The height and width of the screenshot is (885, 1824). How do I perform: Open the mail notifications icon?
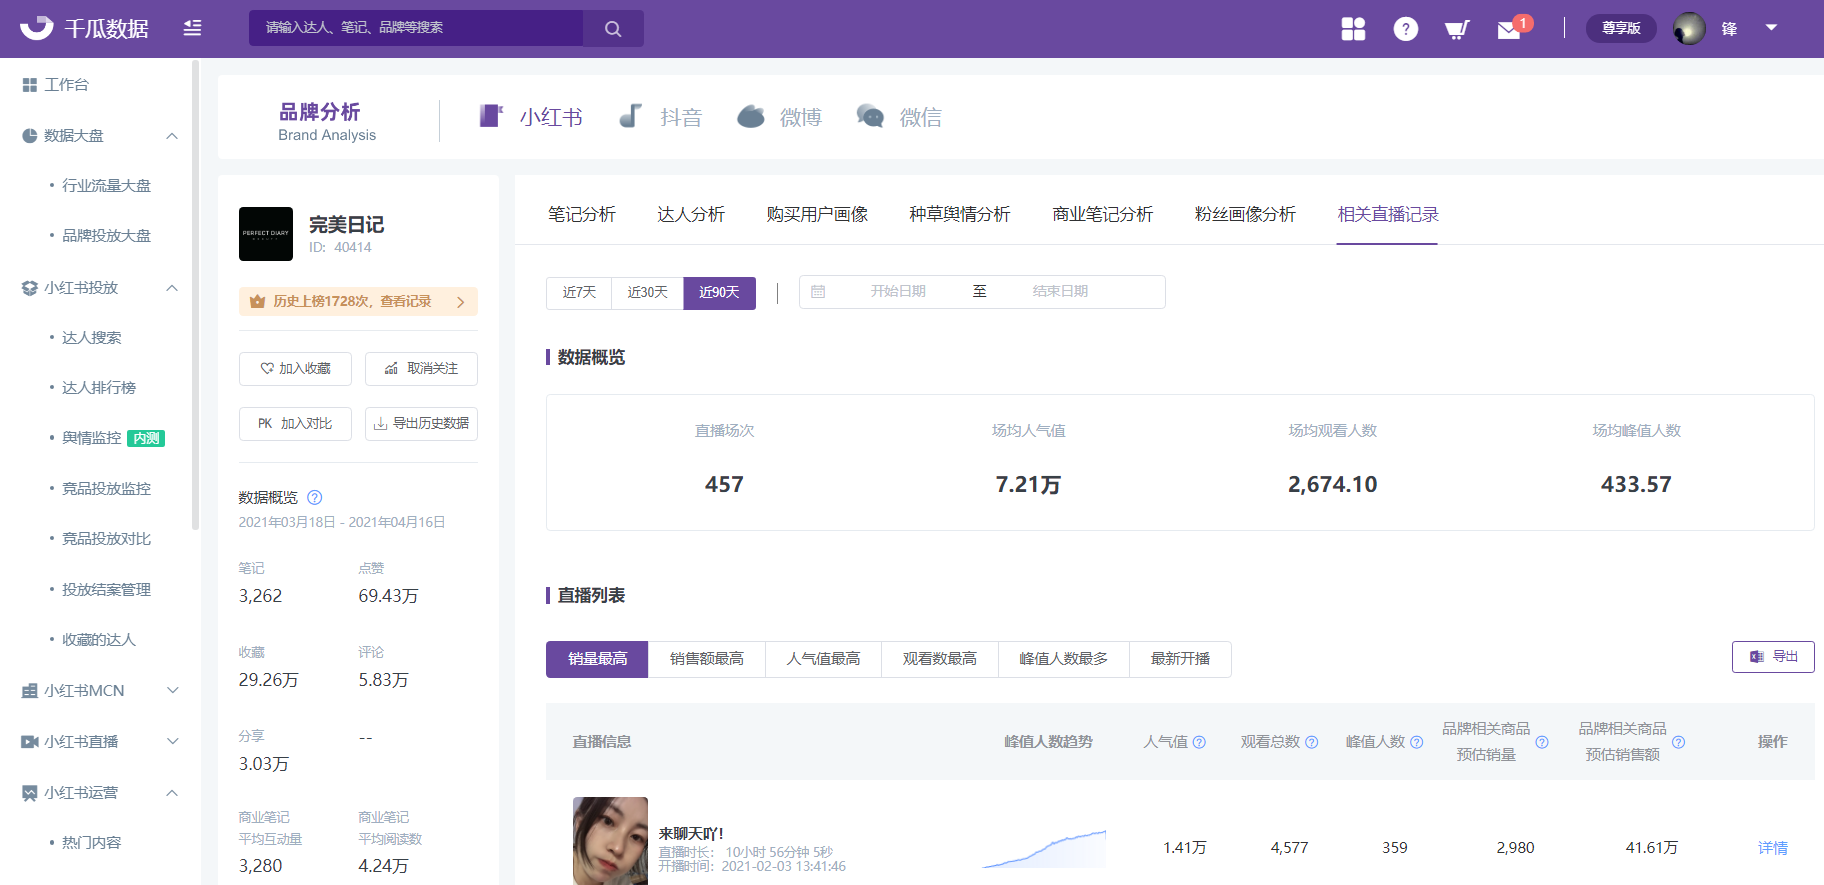coord(1509,30)
